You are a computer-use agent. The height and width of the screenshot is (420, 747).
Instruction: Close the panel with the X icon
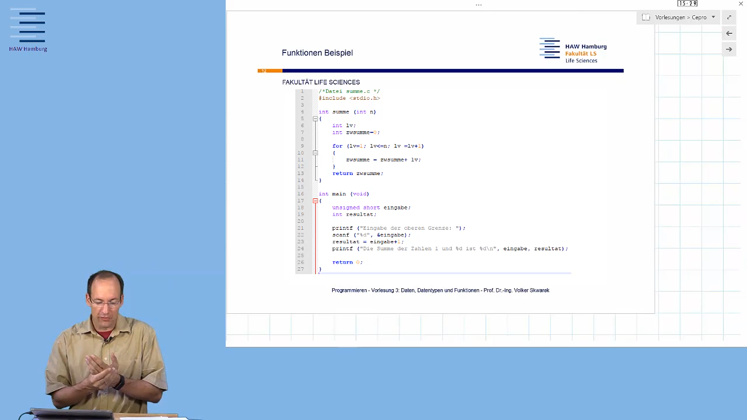pos(740,4)
